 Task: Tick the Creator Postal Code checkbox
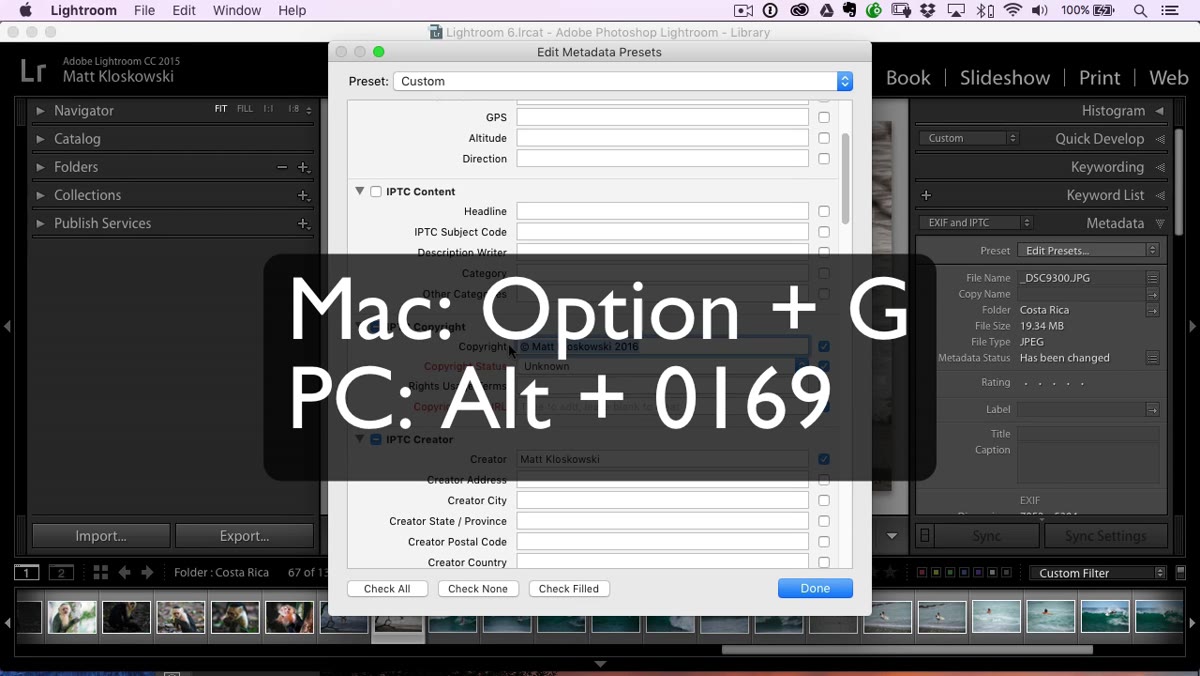pos(824,542)
